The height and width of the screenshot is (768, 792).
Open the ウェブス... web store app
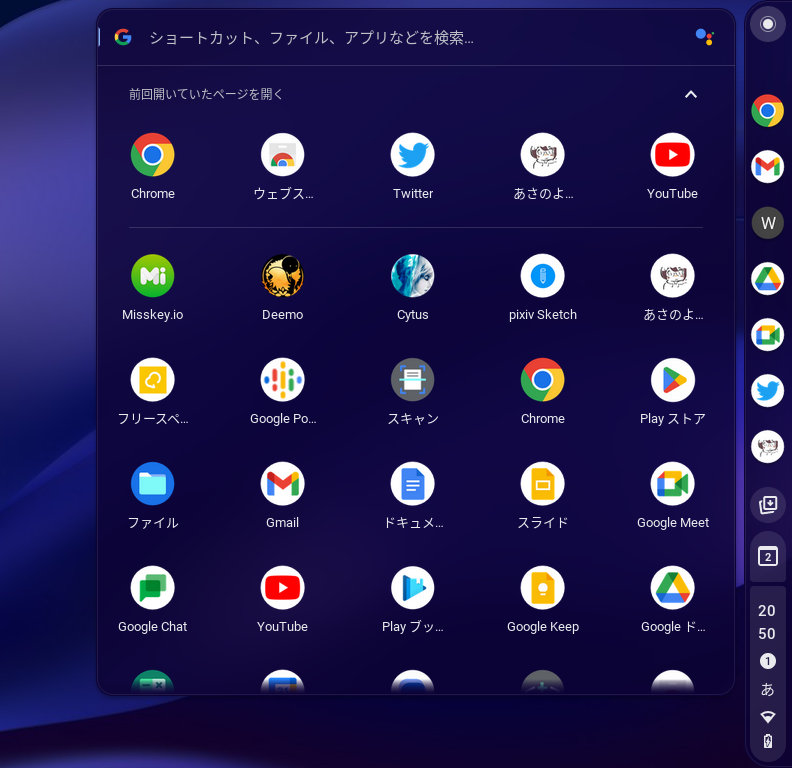click(282, 155)
